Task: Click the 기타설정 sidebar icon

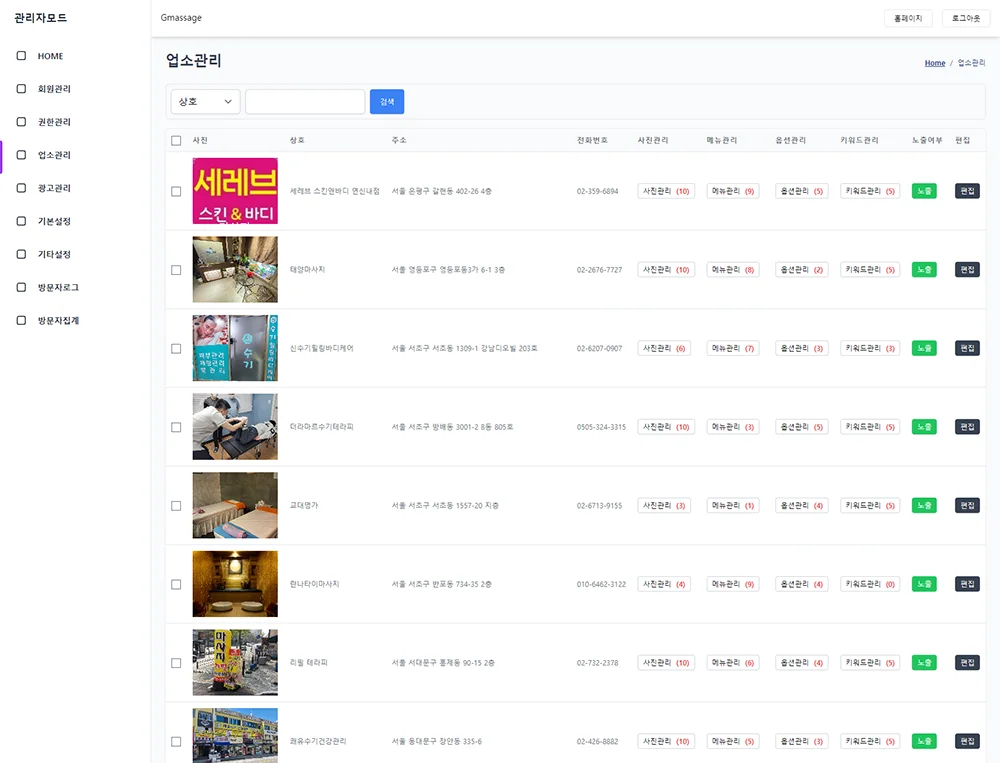Action: pos(21,254)
